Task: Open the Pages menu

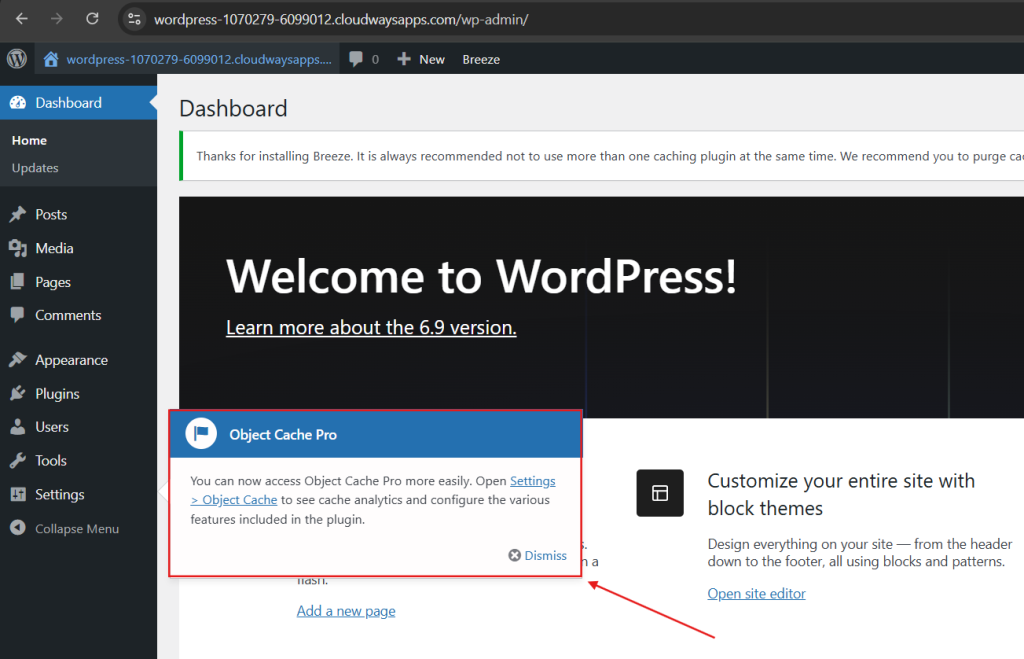Action: (x=53, y=282)
